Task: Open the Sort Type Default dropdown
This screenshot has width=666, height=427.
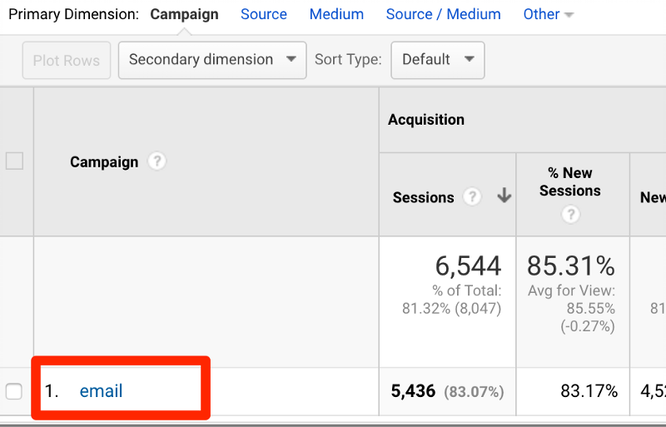Action: (437, 60)
